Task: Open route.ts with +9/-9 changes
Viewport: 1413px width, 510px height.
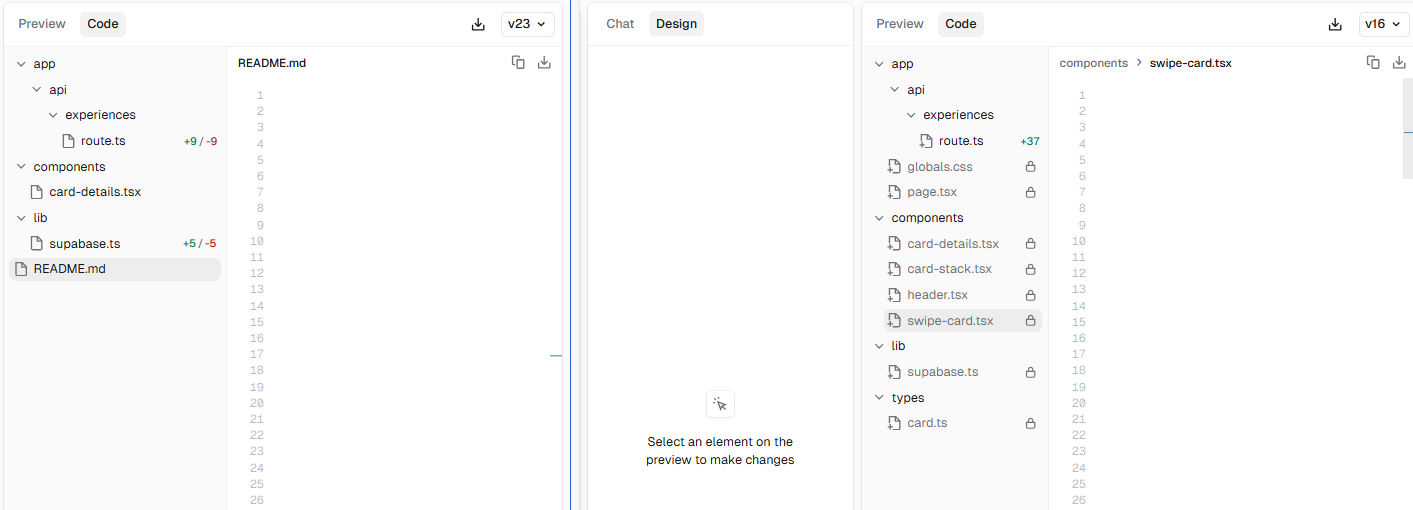Action: [115, 141]
